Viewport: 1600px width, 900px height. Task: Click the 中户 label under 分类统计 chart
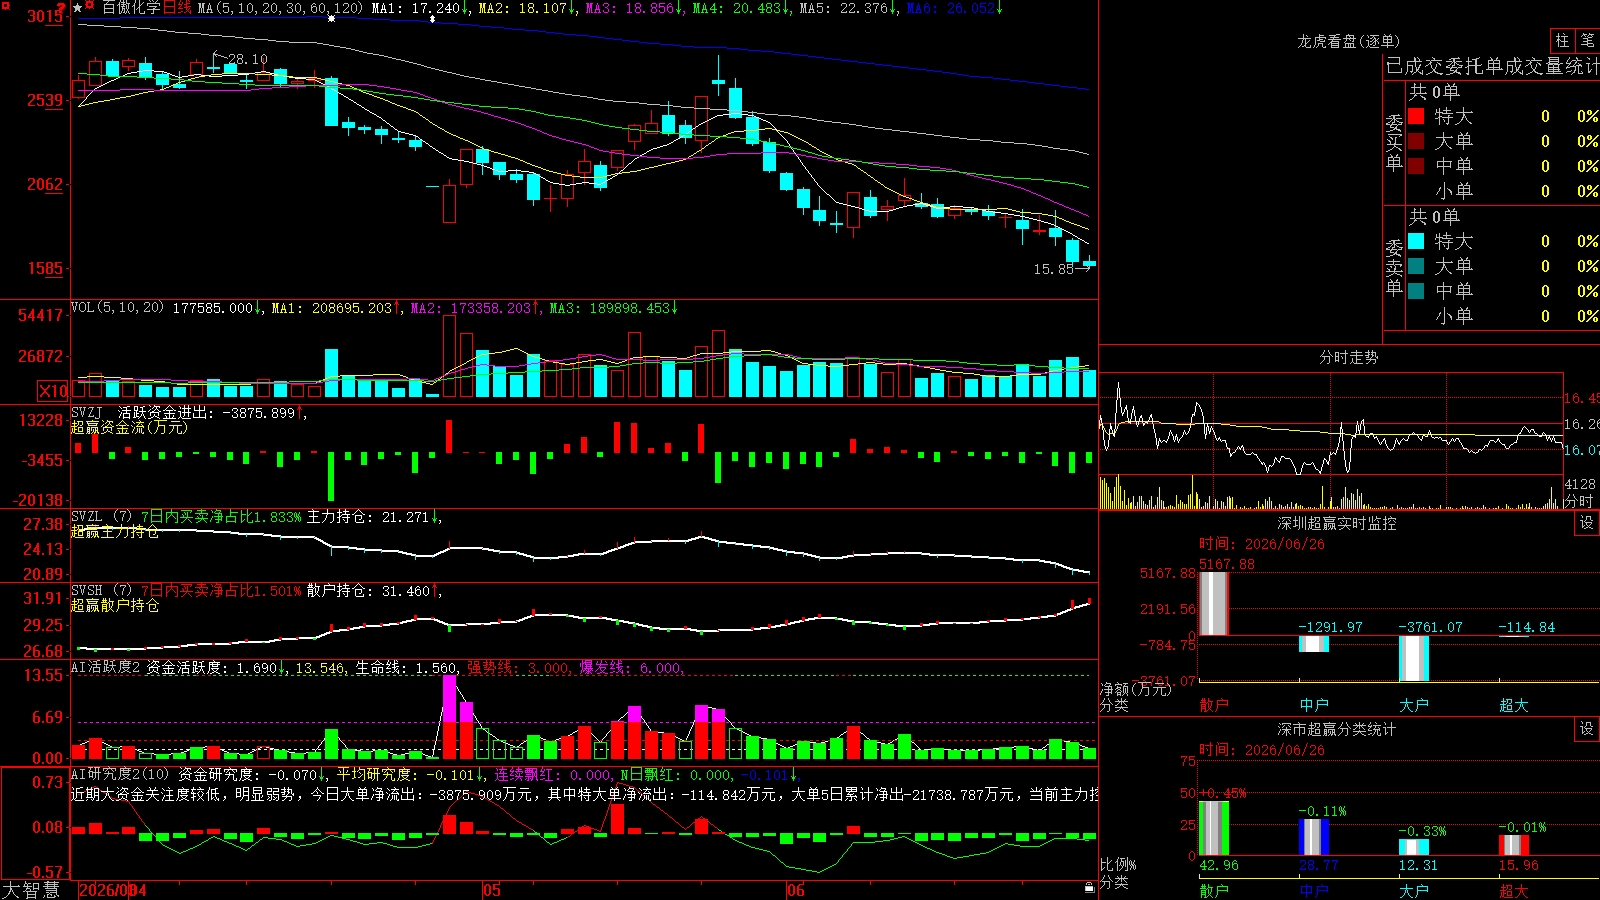[1314, 891]
